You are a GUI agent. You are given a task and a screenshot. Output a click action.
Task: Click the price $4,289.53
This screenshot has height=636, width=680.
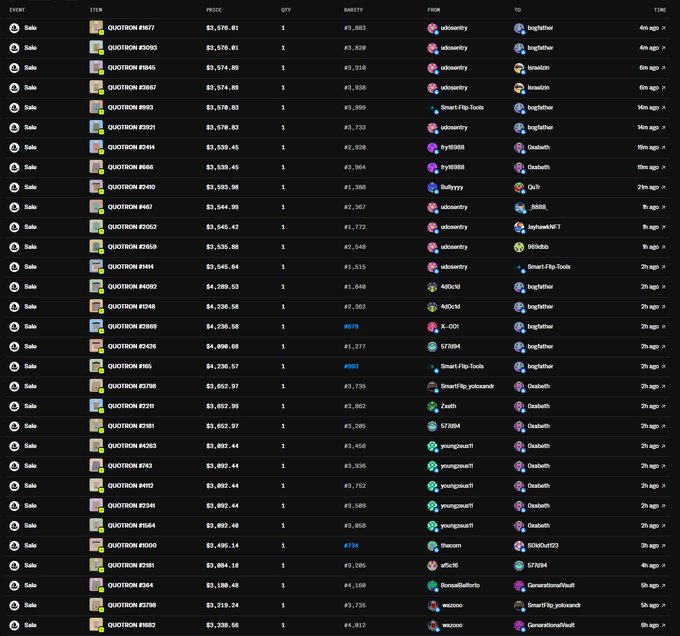[222, 287]
